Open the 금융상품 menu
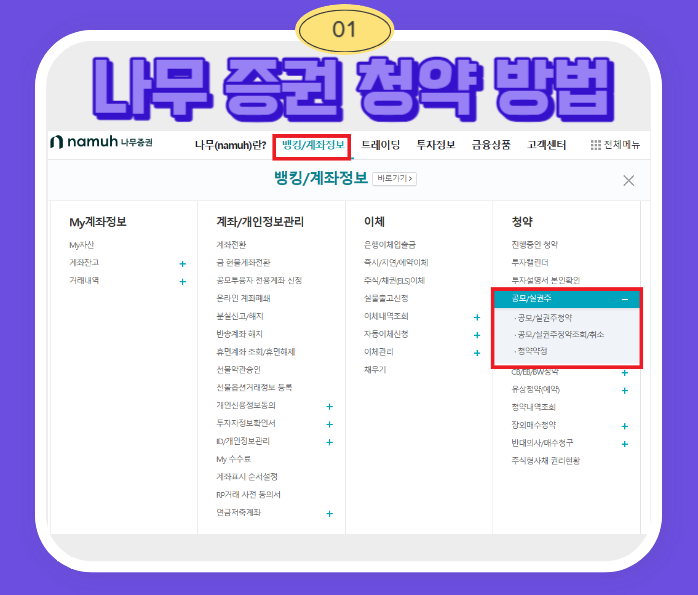The image size is (698, 595). pyautogui.click(x=491, y=145)
